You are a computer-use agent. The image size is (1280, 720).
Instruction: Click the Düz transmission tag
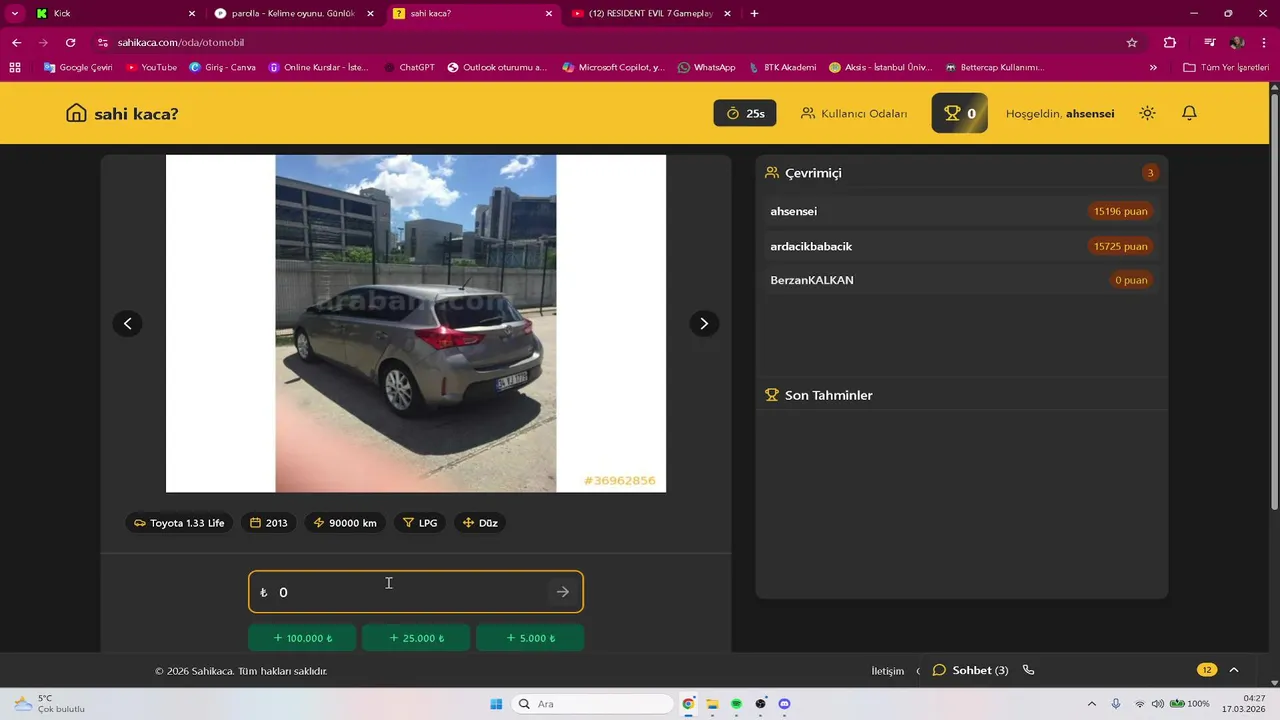[x=480, y=523]
